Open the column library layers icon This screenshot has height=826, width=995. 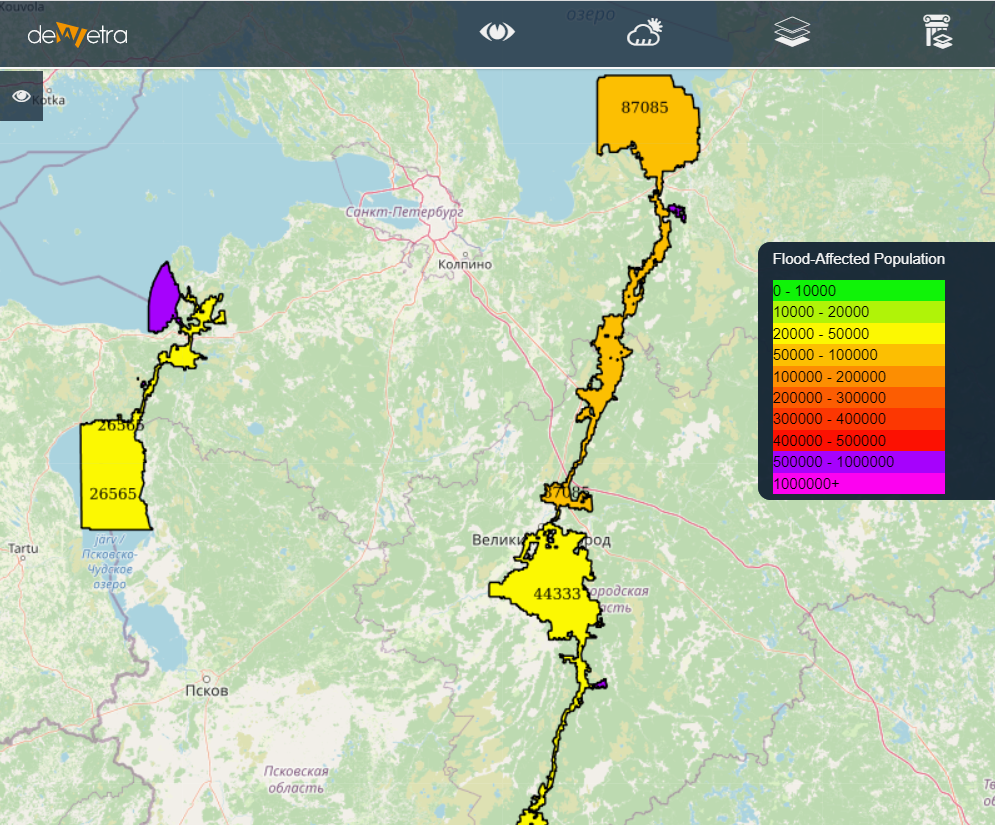click(938, 33)
